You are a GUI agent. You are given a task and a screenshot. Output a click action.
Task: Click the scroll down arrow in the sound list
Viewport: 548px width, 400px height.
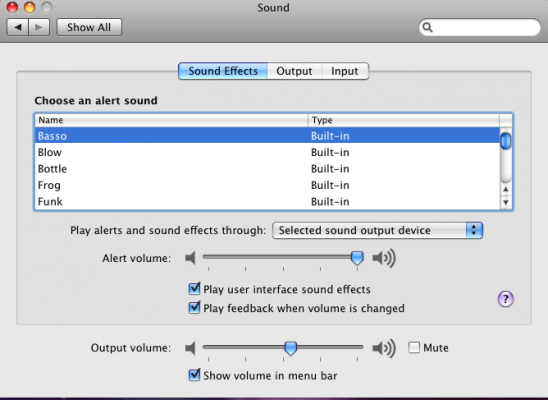tap(506, 202)
